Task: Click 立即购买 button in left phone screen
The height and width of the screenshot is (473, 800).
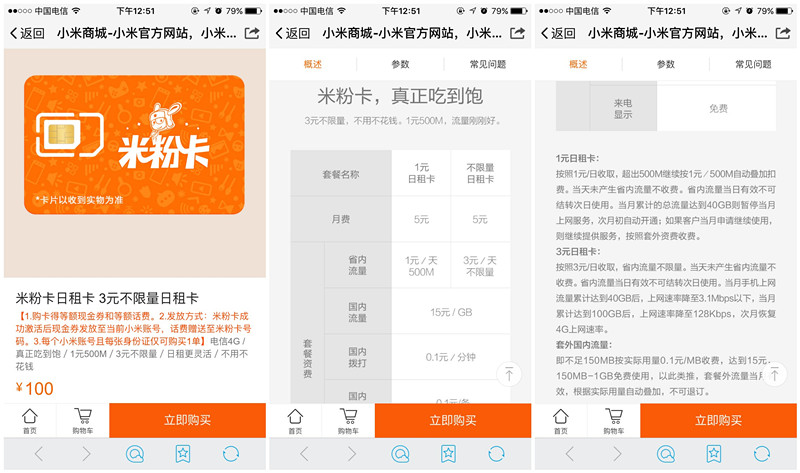Action: click(187, 420)
